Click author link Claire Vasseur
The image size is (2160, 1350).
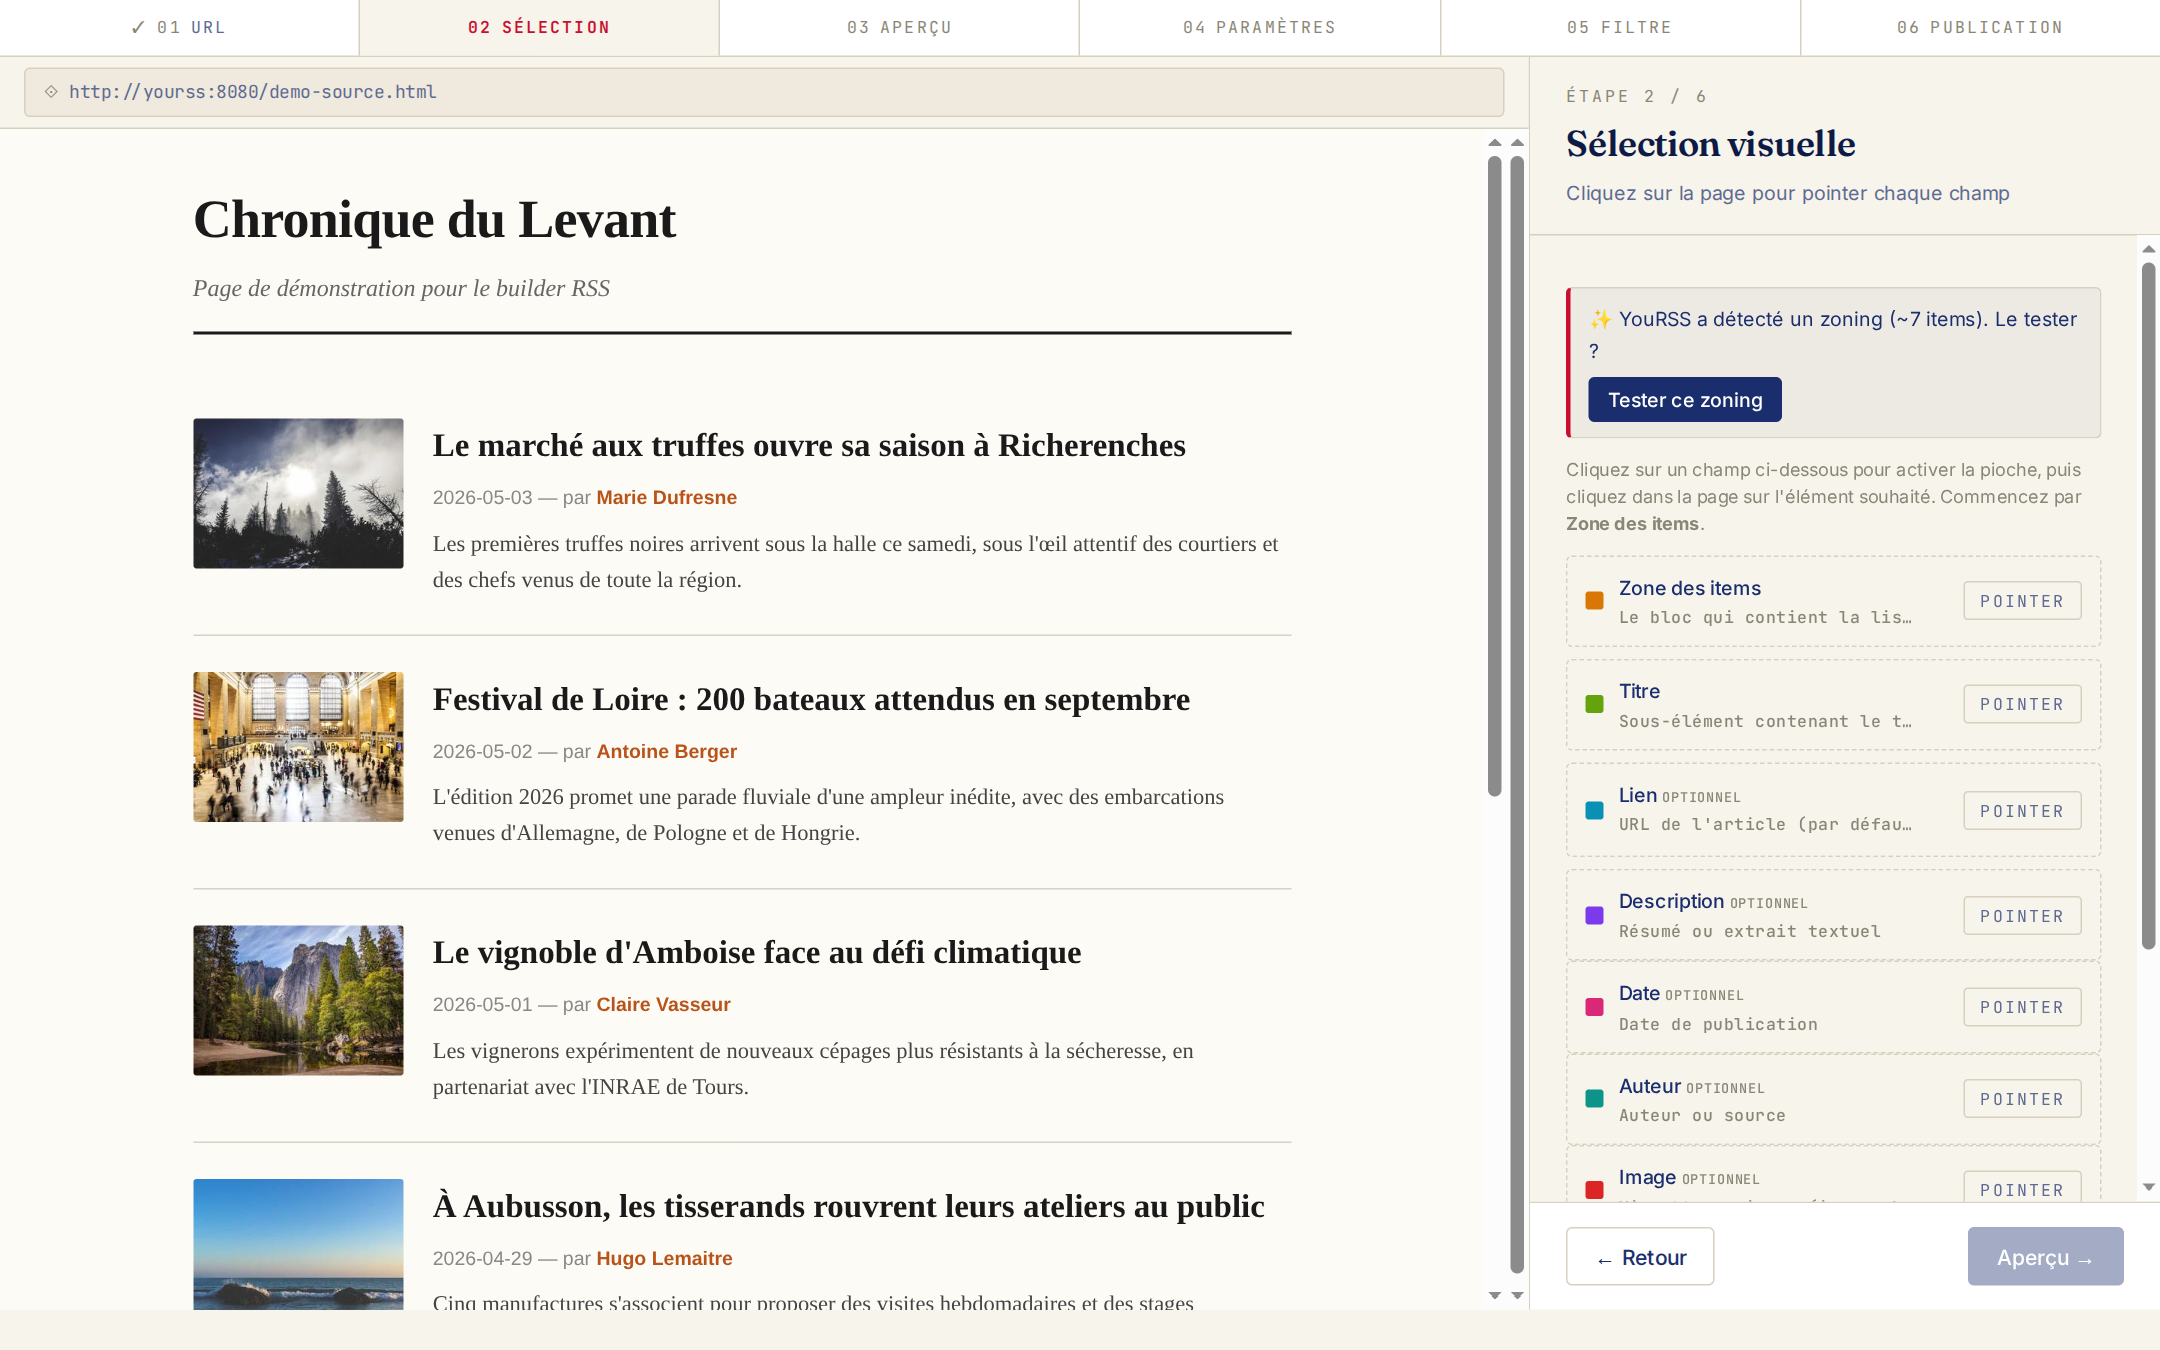[663, 1004]
